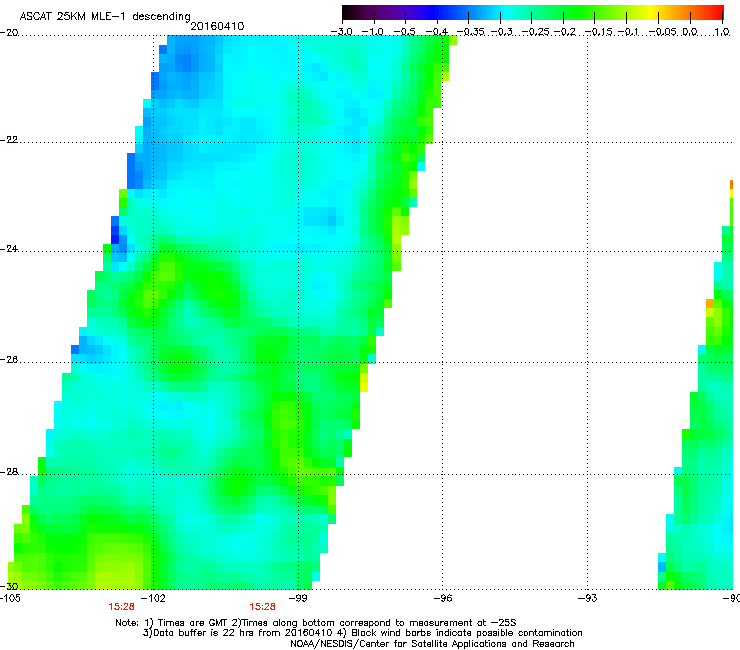This screenshot has height=650, width=740.
Task: Click the '-22' latitude axis label
Action: pos(9,140)
